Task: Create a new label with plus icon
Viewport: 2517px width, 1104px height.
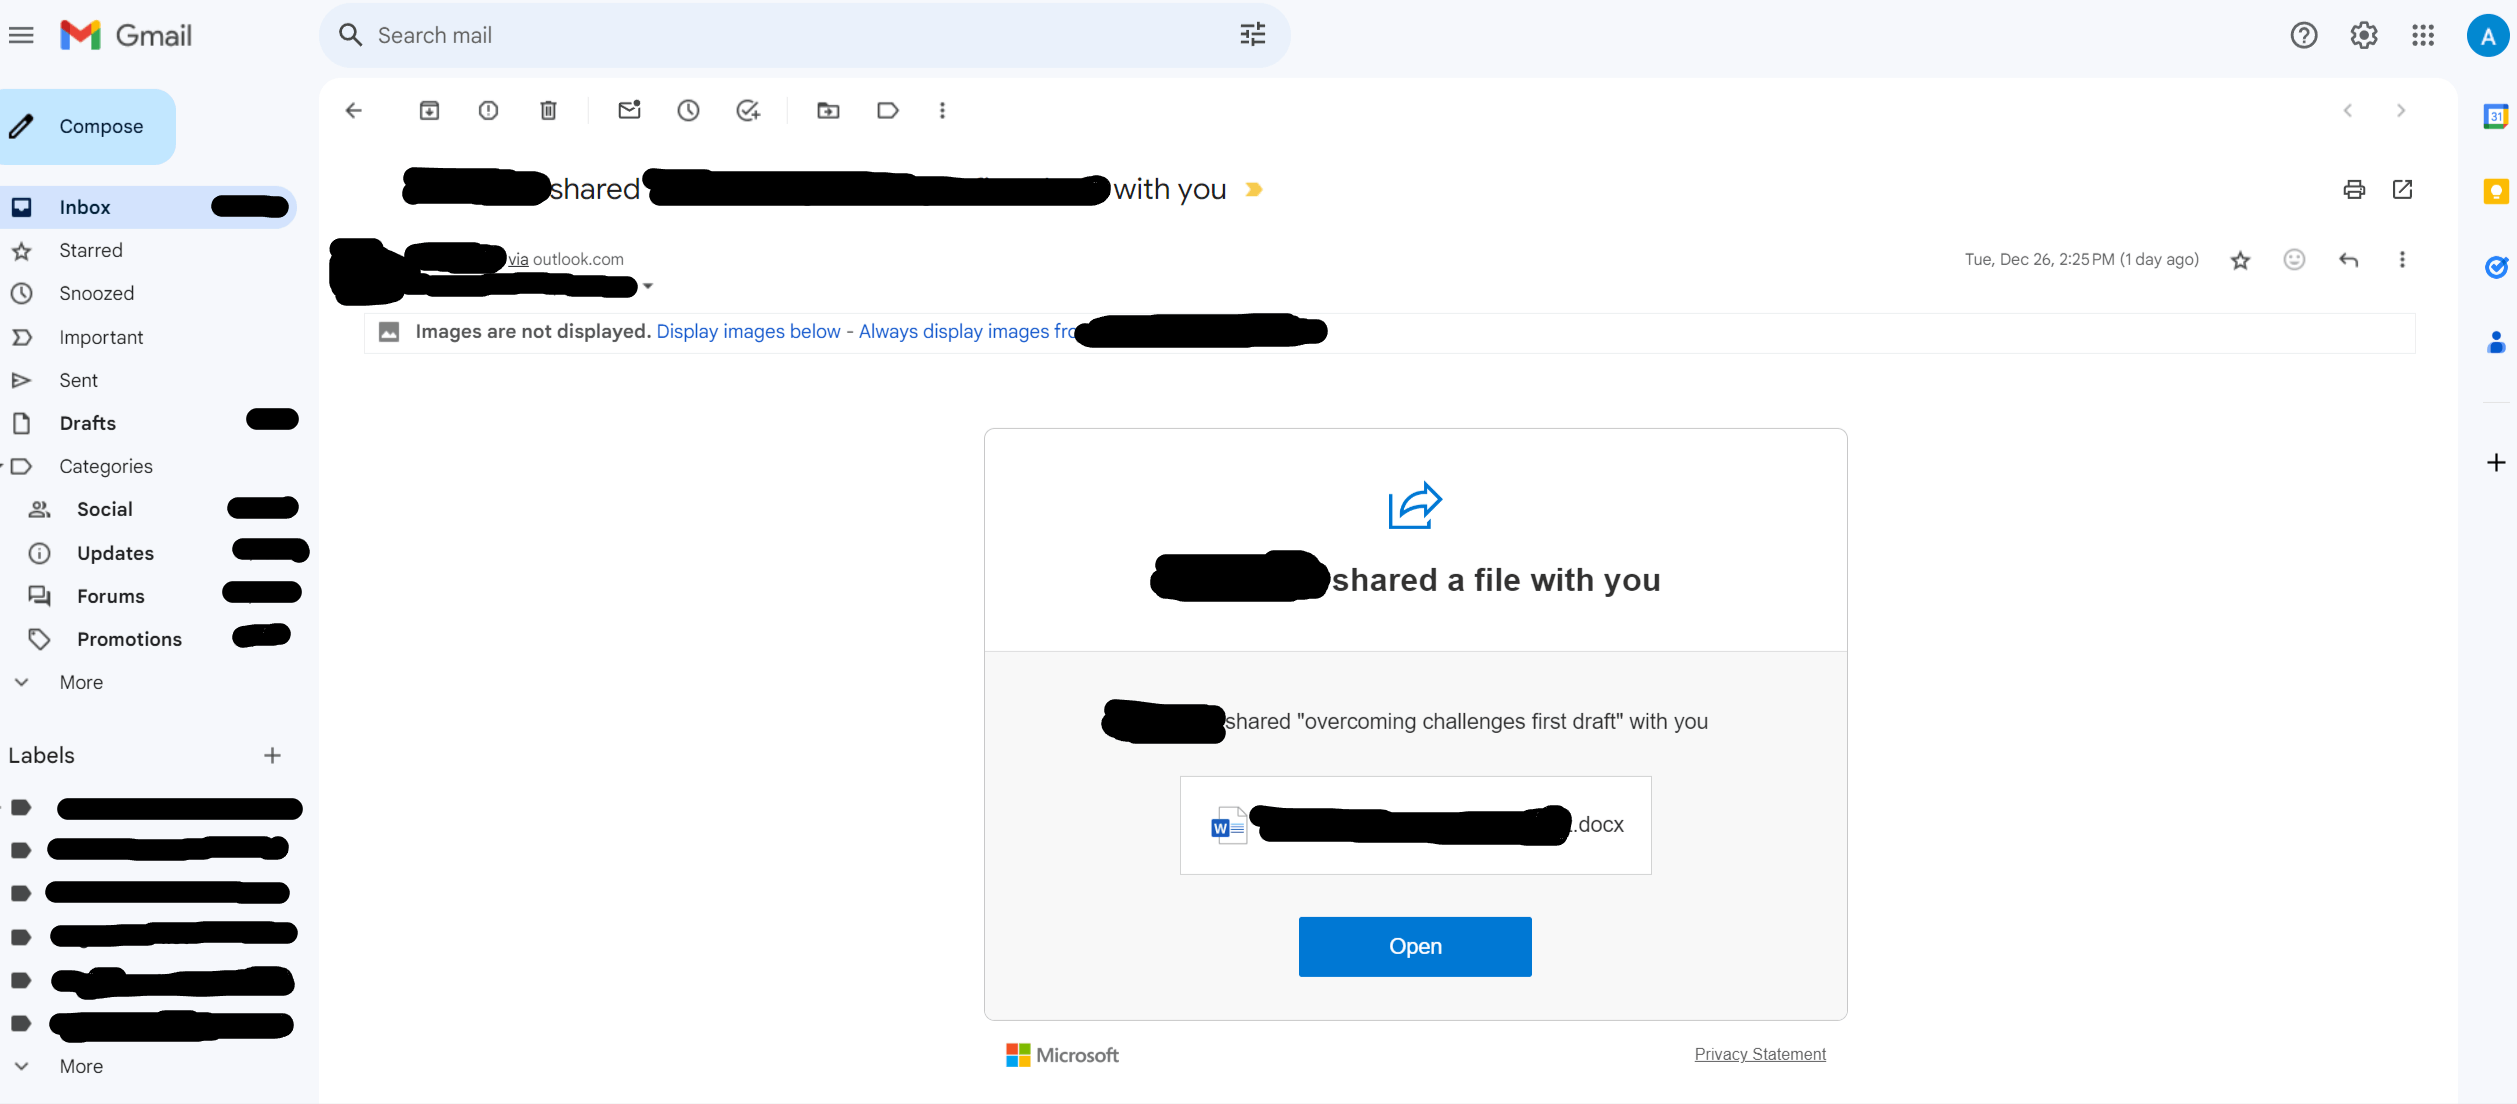Action: coord(272,756)
